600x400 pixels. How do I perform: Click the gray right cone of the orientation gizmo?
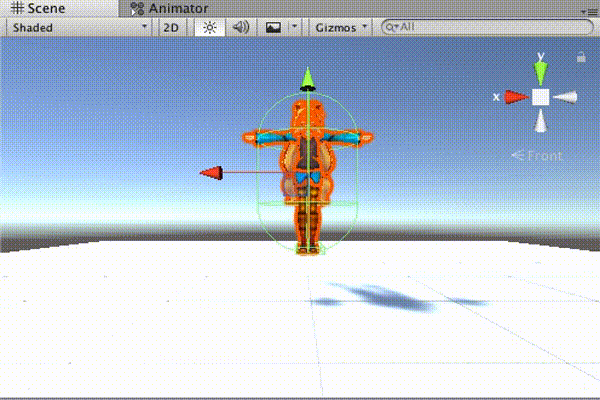click(x=566, y=97)
